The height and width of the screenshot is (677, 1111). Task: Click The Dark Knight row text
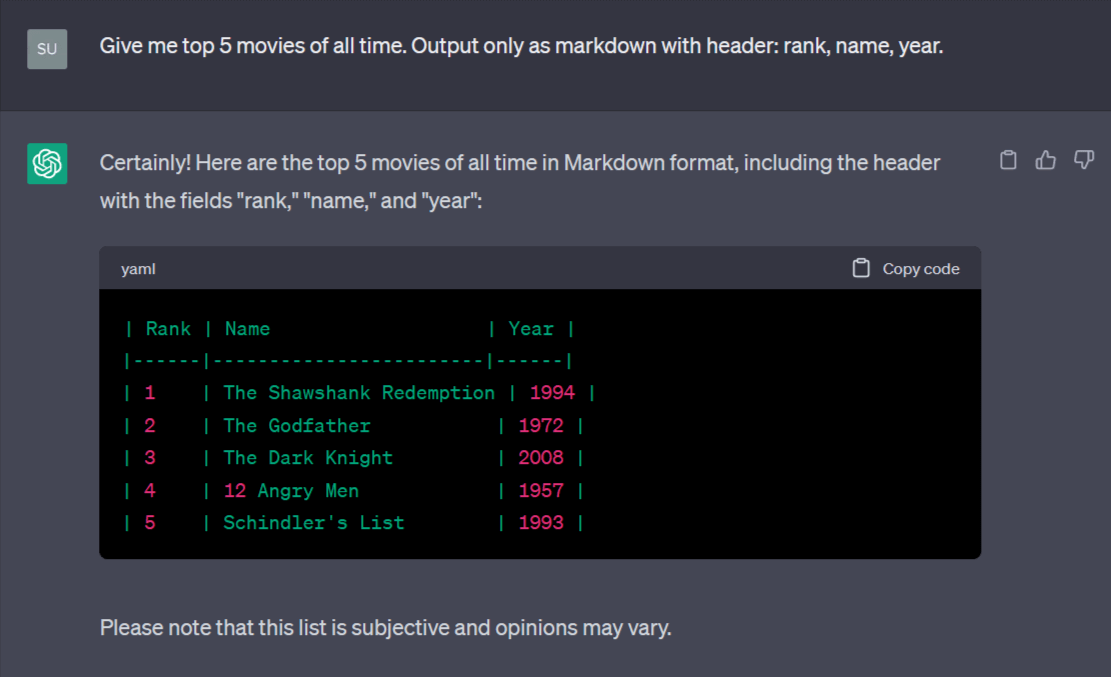click(x=354, y=458)
